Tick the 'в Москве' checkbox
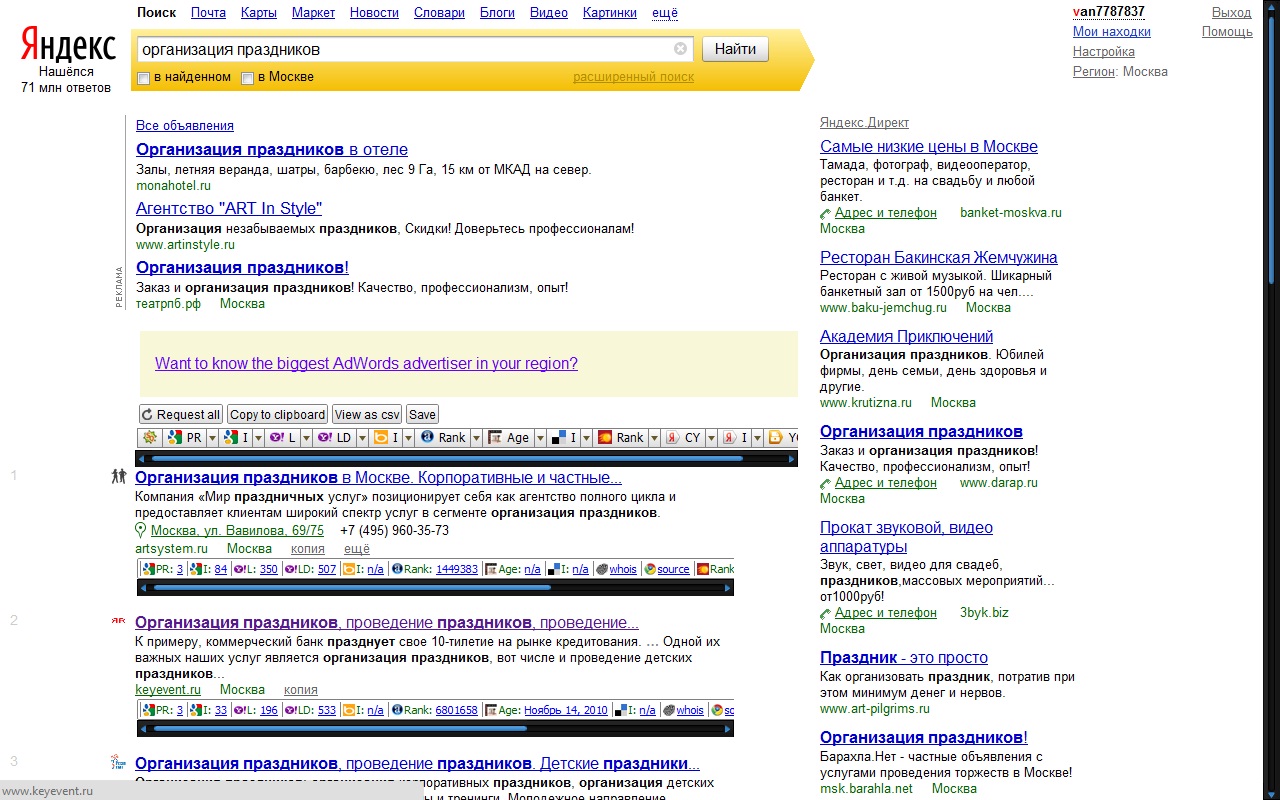The image size is (1280, 800). pos(248,78)
